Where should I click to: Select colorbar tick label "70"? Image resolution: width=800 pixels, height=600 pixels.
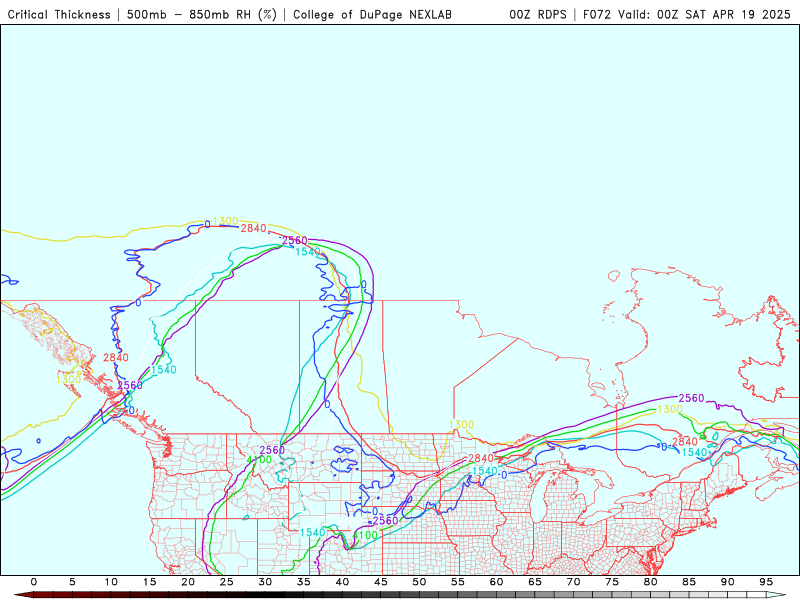point(573,582)
